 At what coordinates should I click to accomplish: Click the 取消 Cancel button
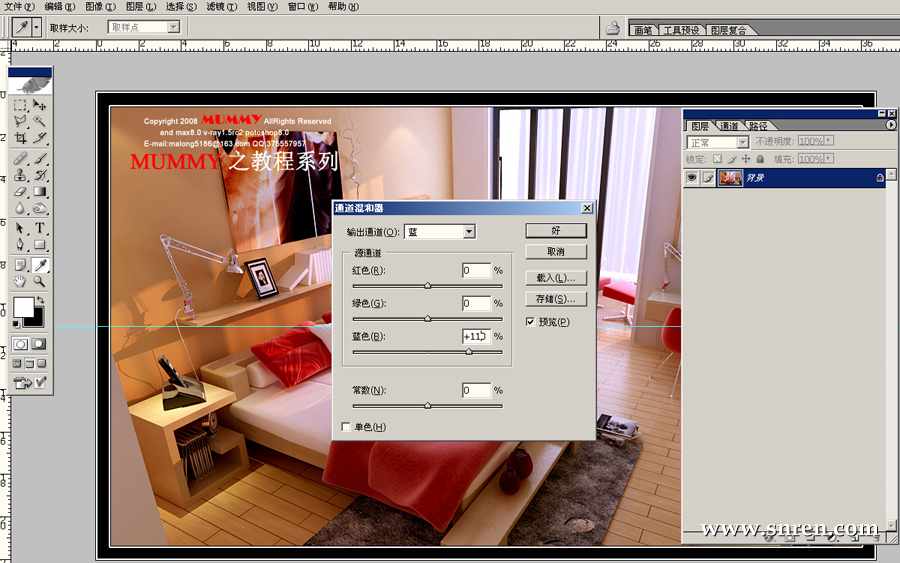[556, 251]
